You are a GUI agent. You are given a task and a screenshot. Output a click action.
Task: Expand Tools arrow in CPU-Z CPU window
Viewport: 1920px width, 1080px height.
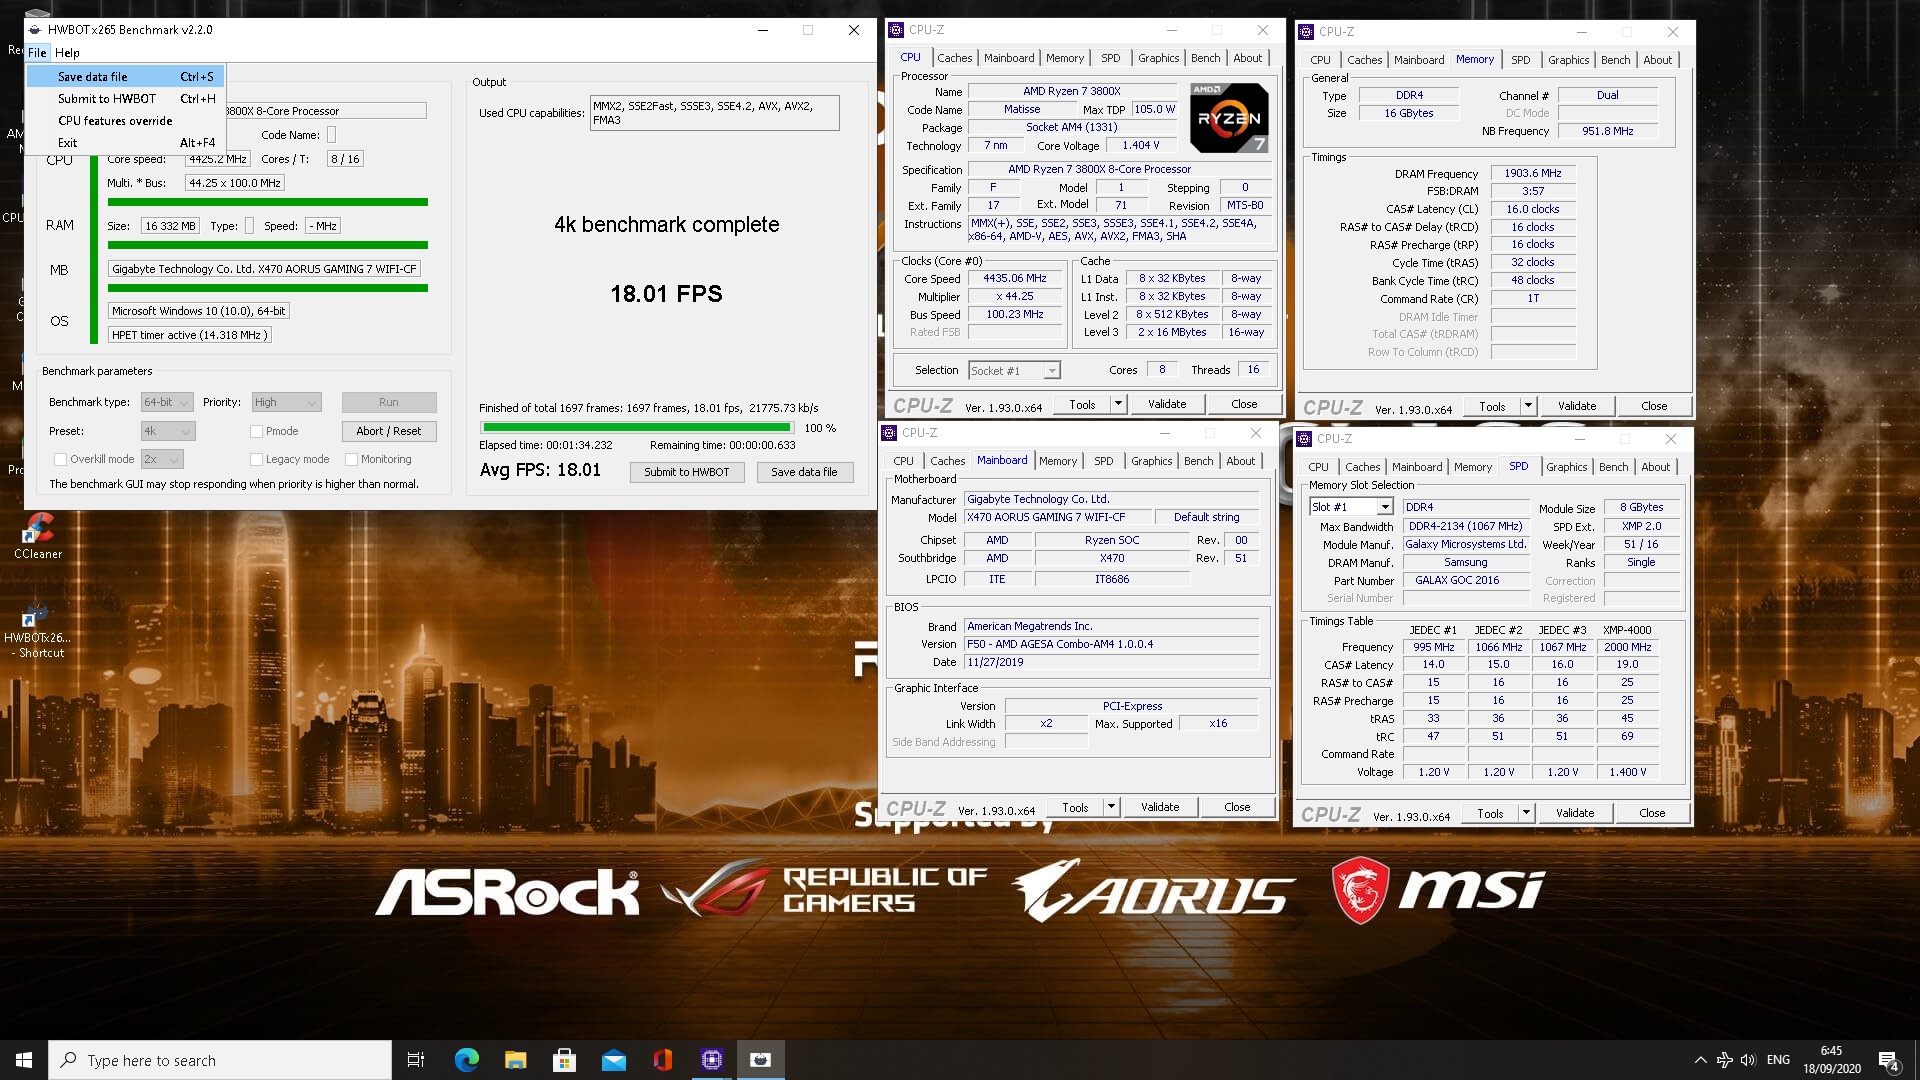coord(1118,405)
